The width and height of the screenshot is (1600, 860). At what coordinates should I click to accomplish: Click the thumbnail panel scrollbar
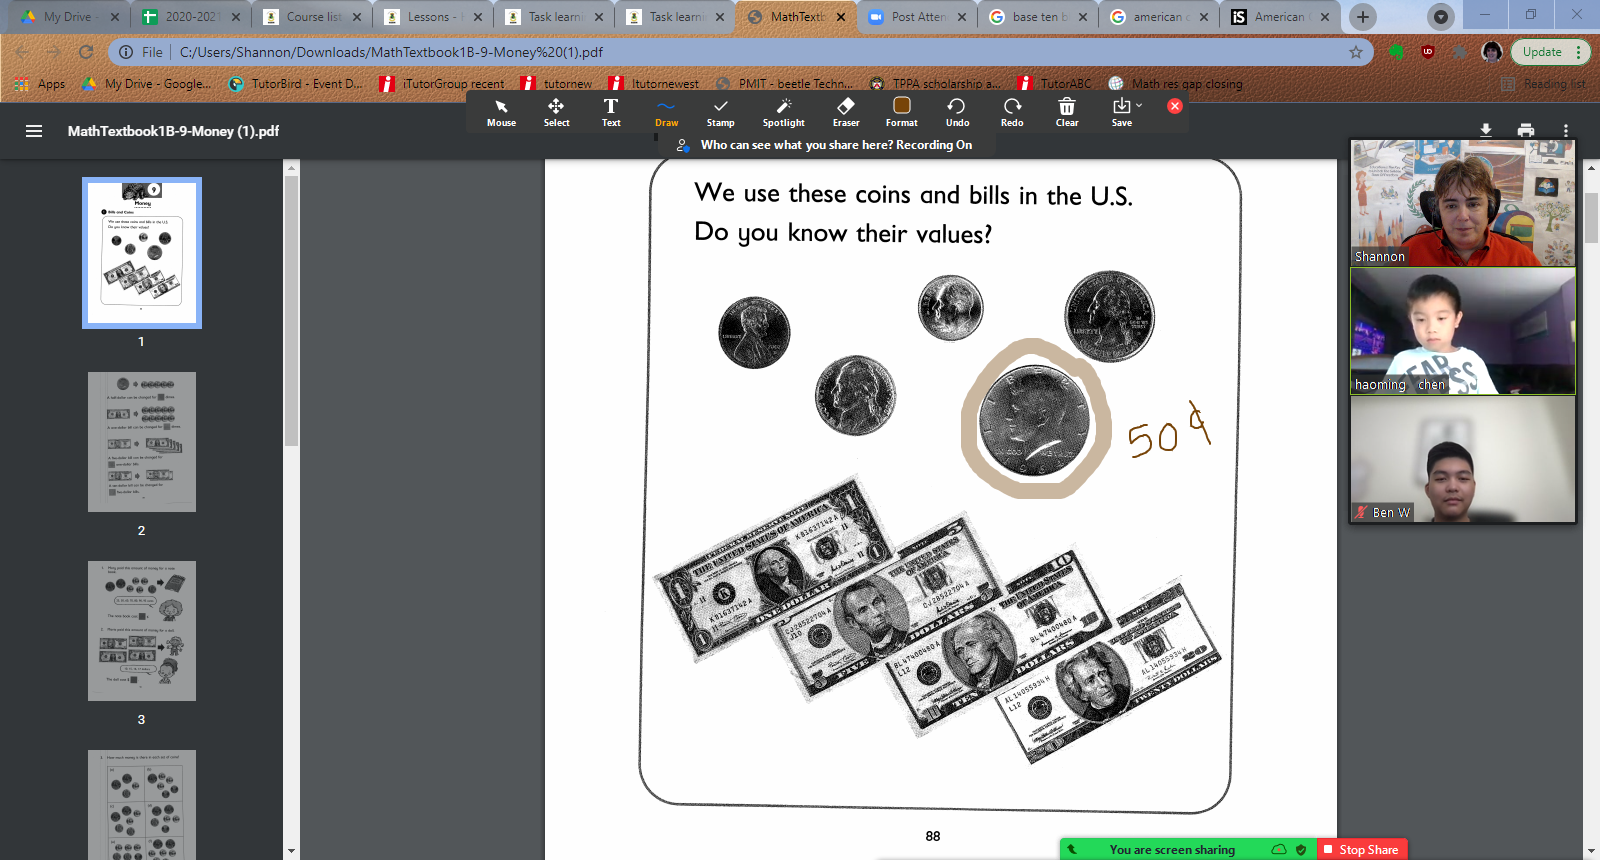(291, 310)
